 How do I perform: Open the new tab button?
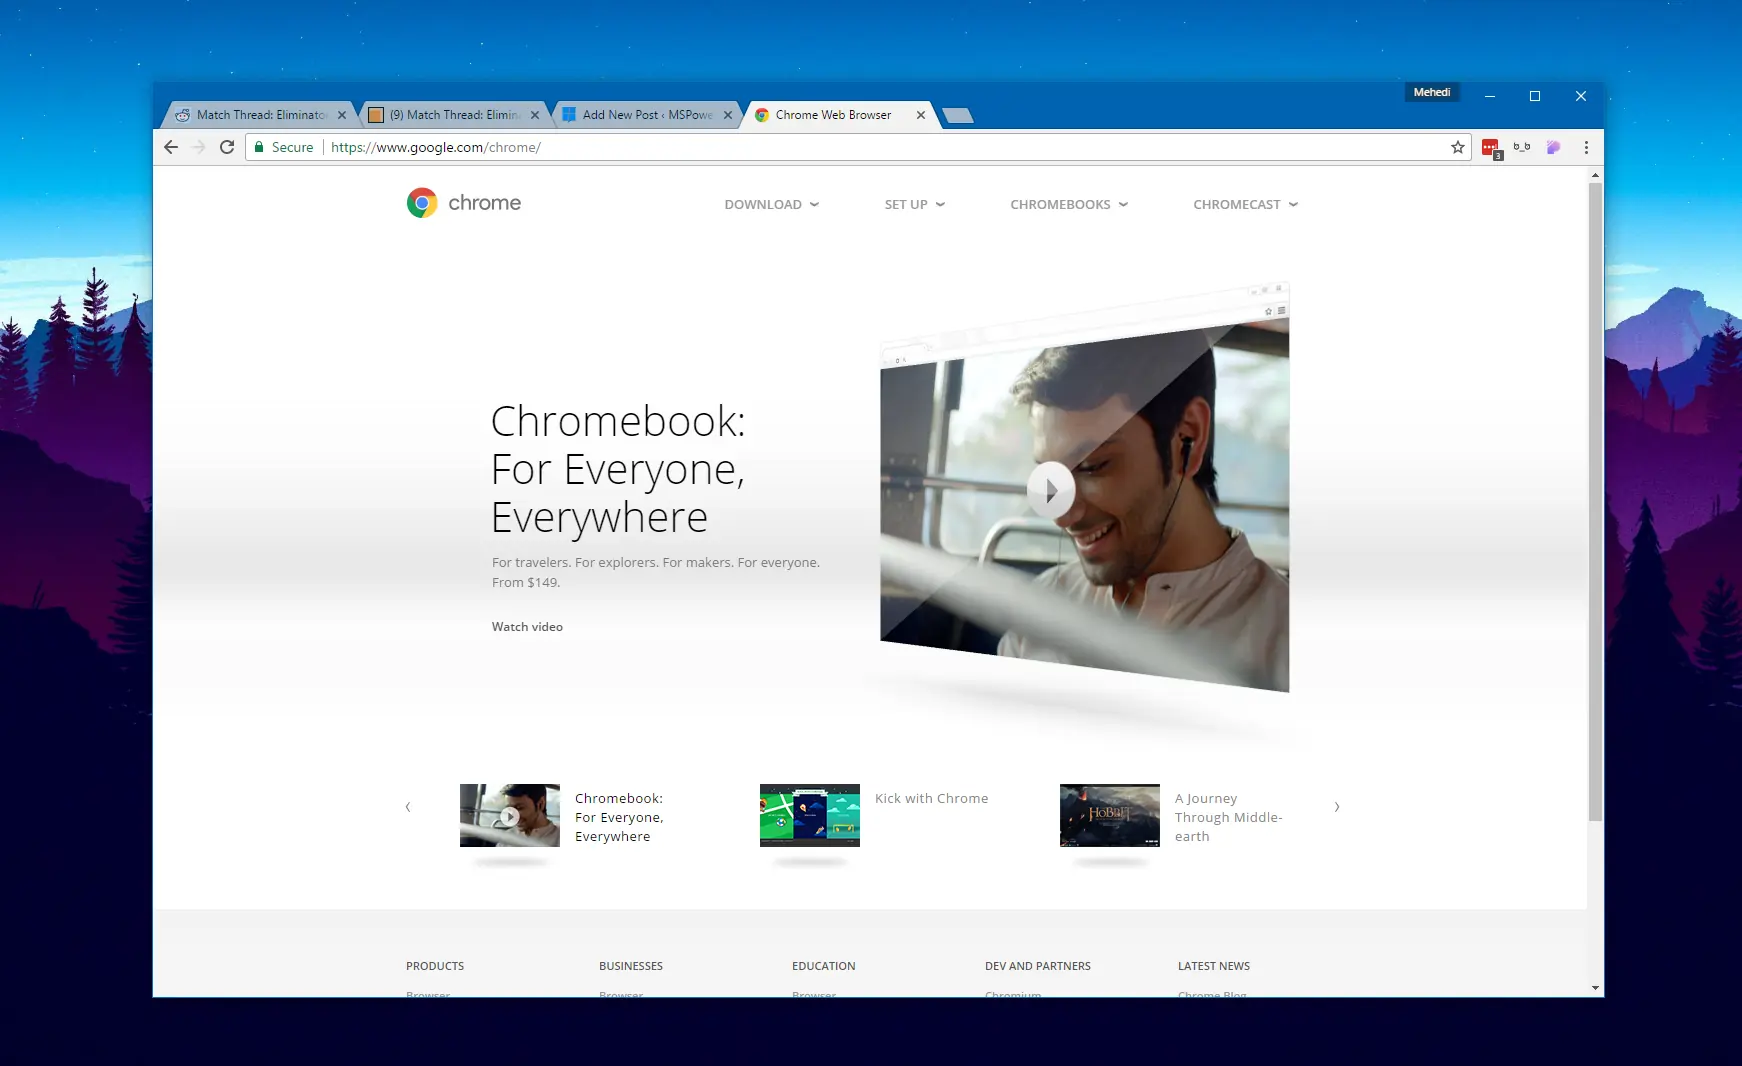(x=957, y=115)
